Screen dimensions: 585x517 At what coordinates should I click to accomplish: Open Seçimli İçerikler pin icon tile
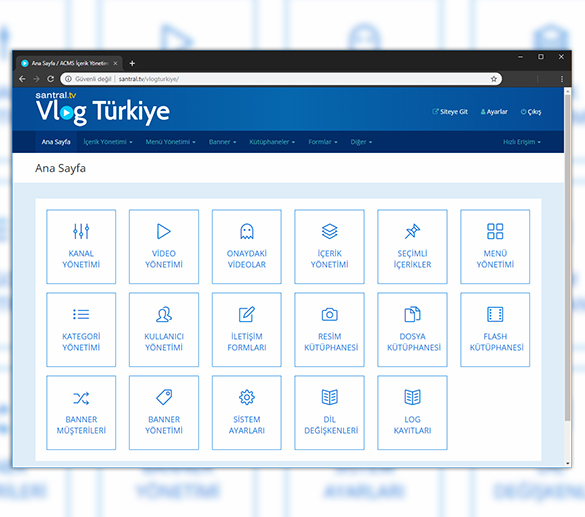pyautogui.click(x=412, y=247)
